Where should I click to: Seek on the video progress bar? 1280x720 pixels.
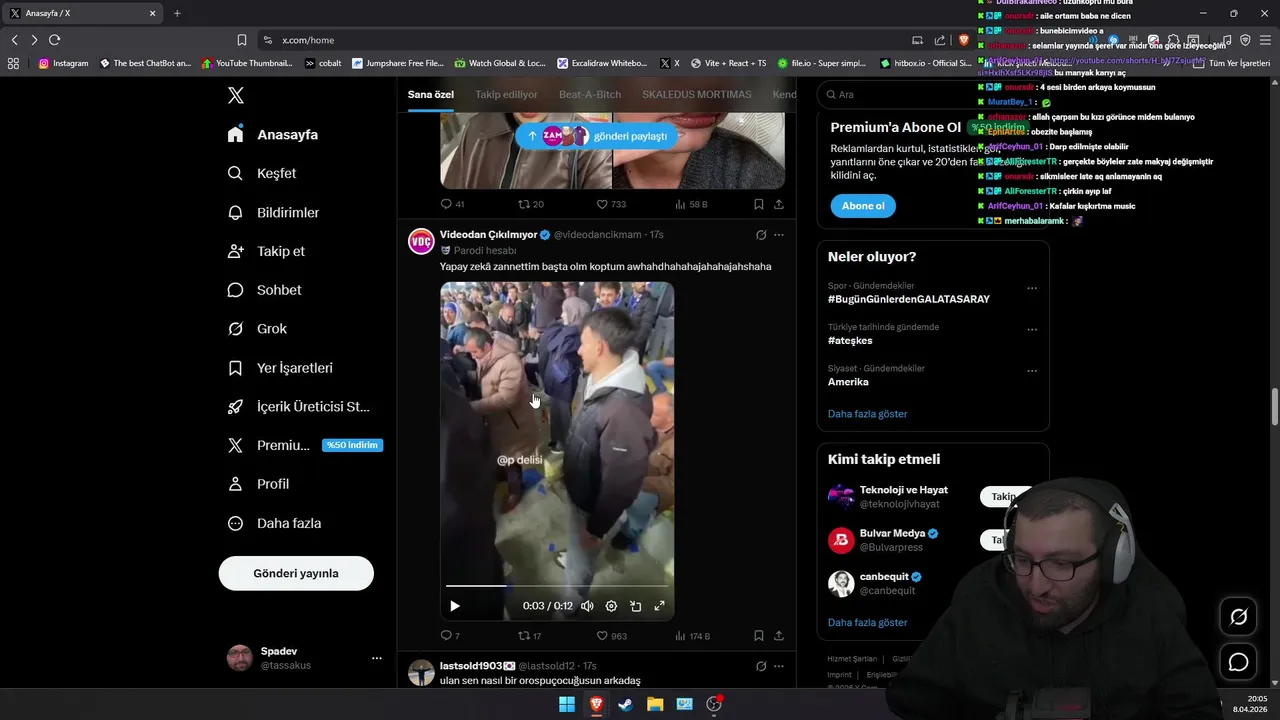coord(557,586)
